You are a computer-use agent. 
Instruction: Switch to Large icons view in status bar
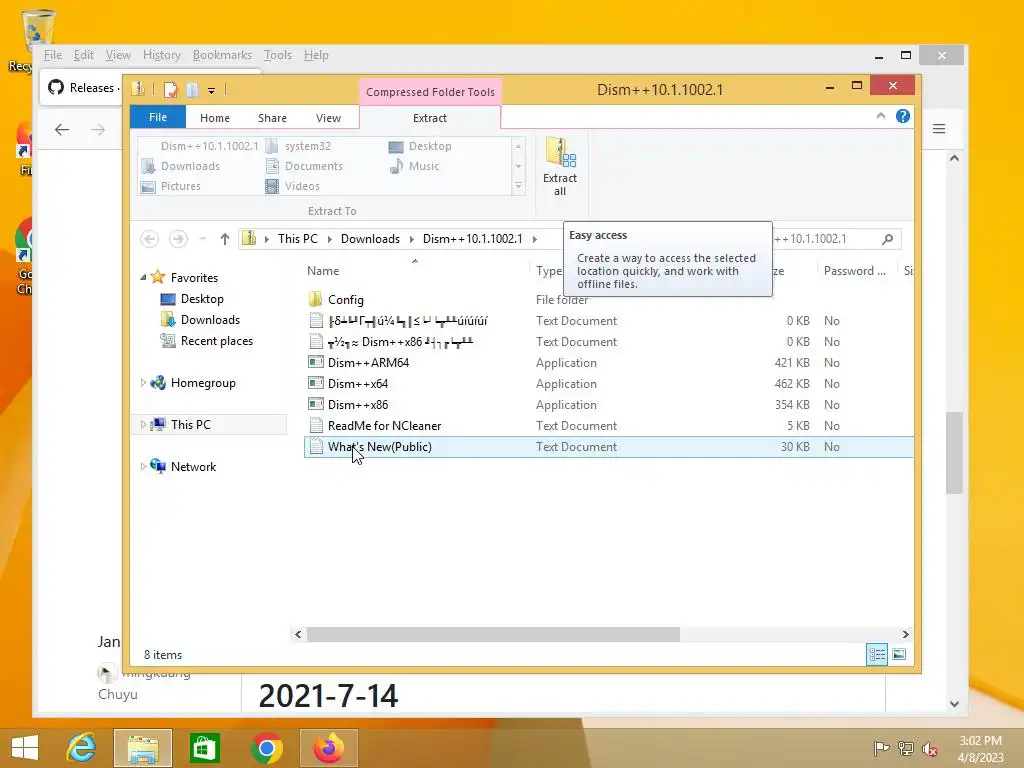click(899, 654)
